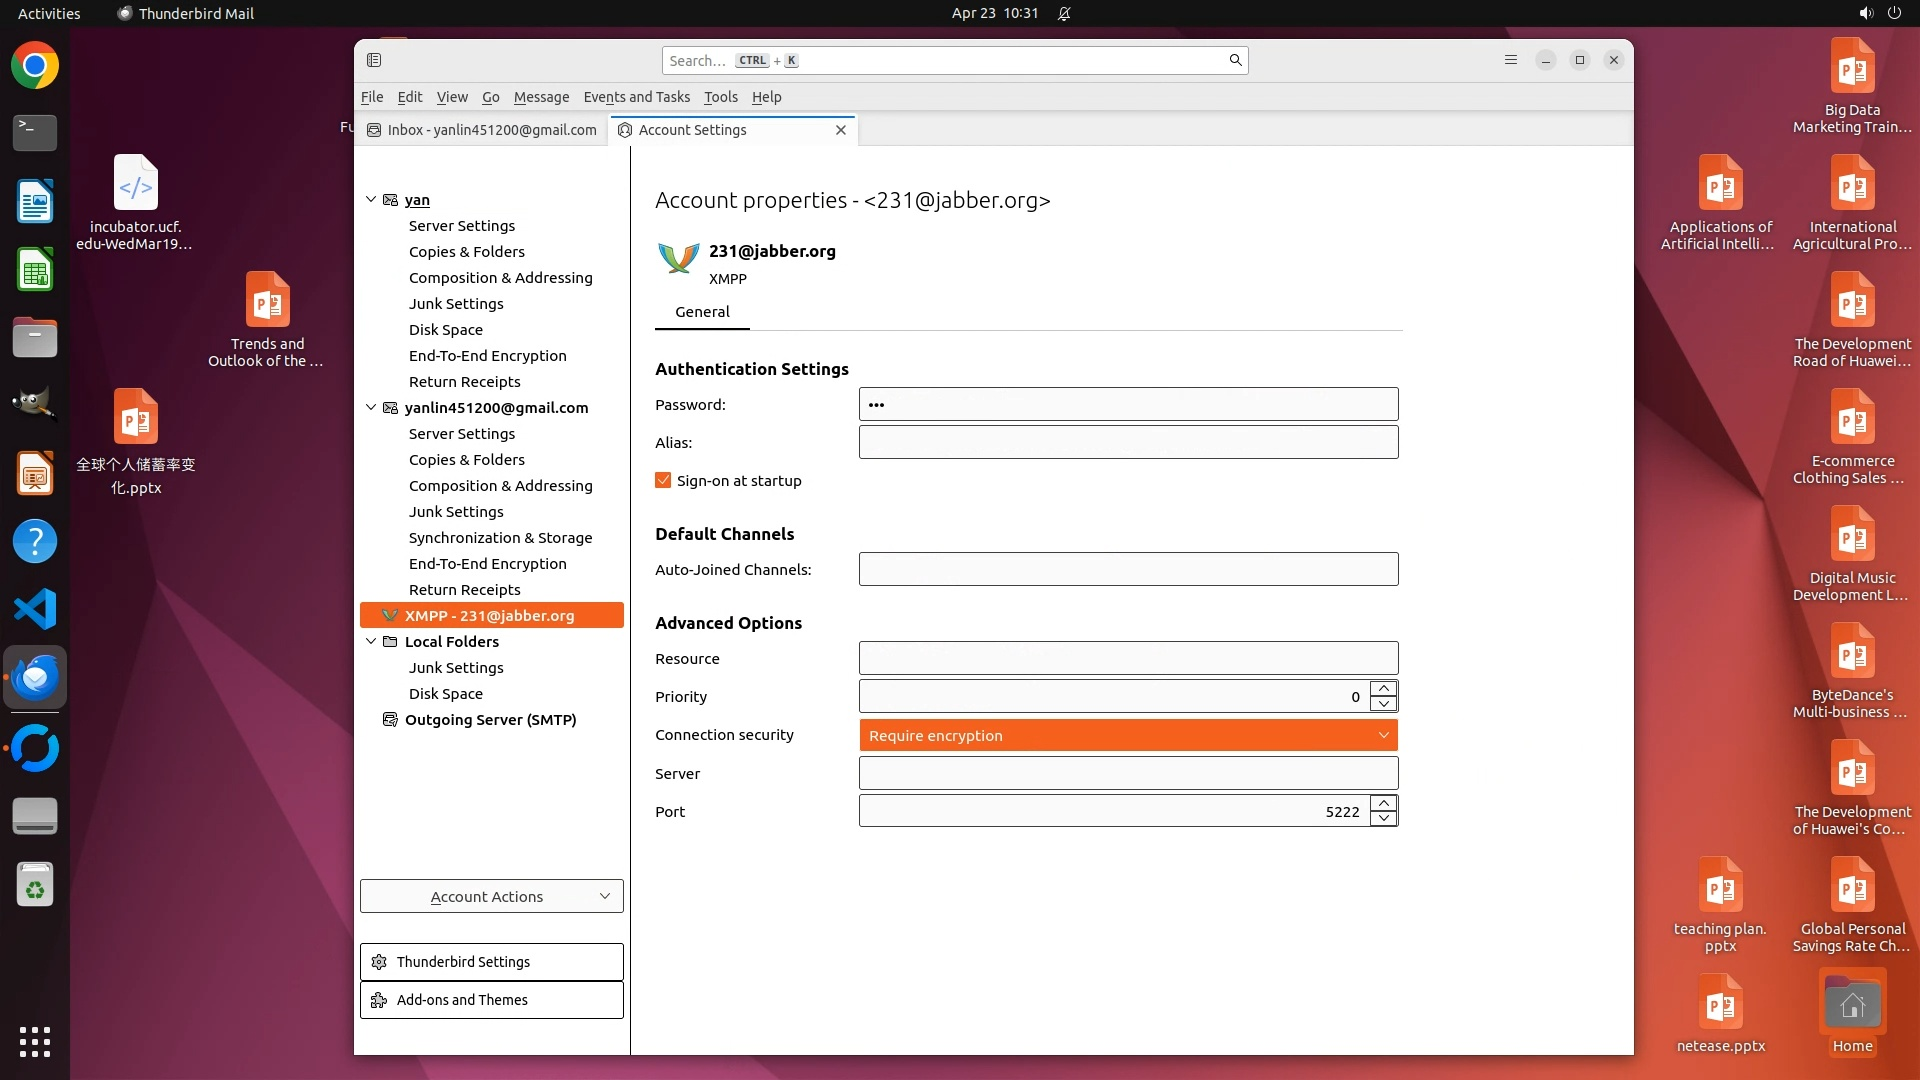Click the Add-ons and Themes puzzle icon
This screenshot has width=1920, height=1080.
[x=379, y=1000]
